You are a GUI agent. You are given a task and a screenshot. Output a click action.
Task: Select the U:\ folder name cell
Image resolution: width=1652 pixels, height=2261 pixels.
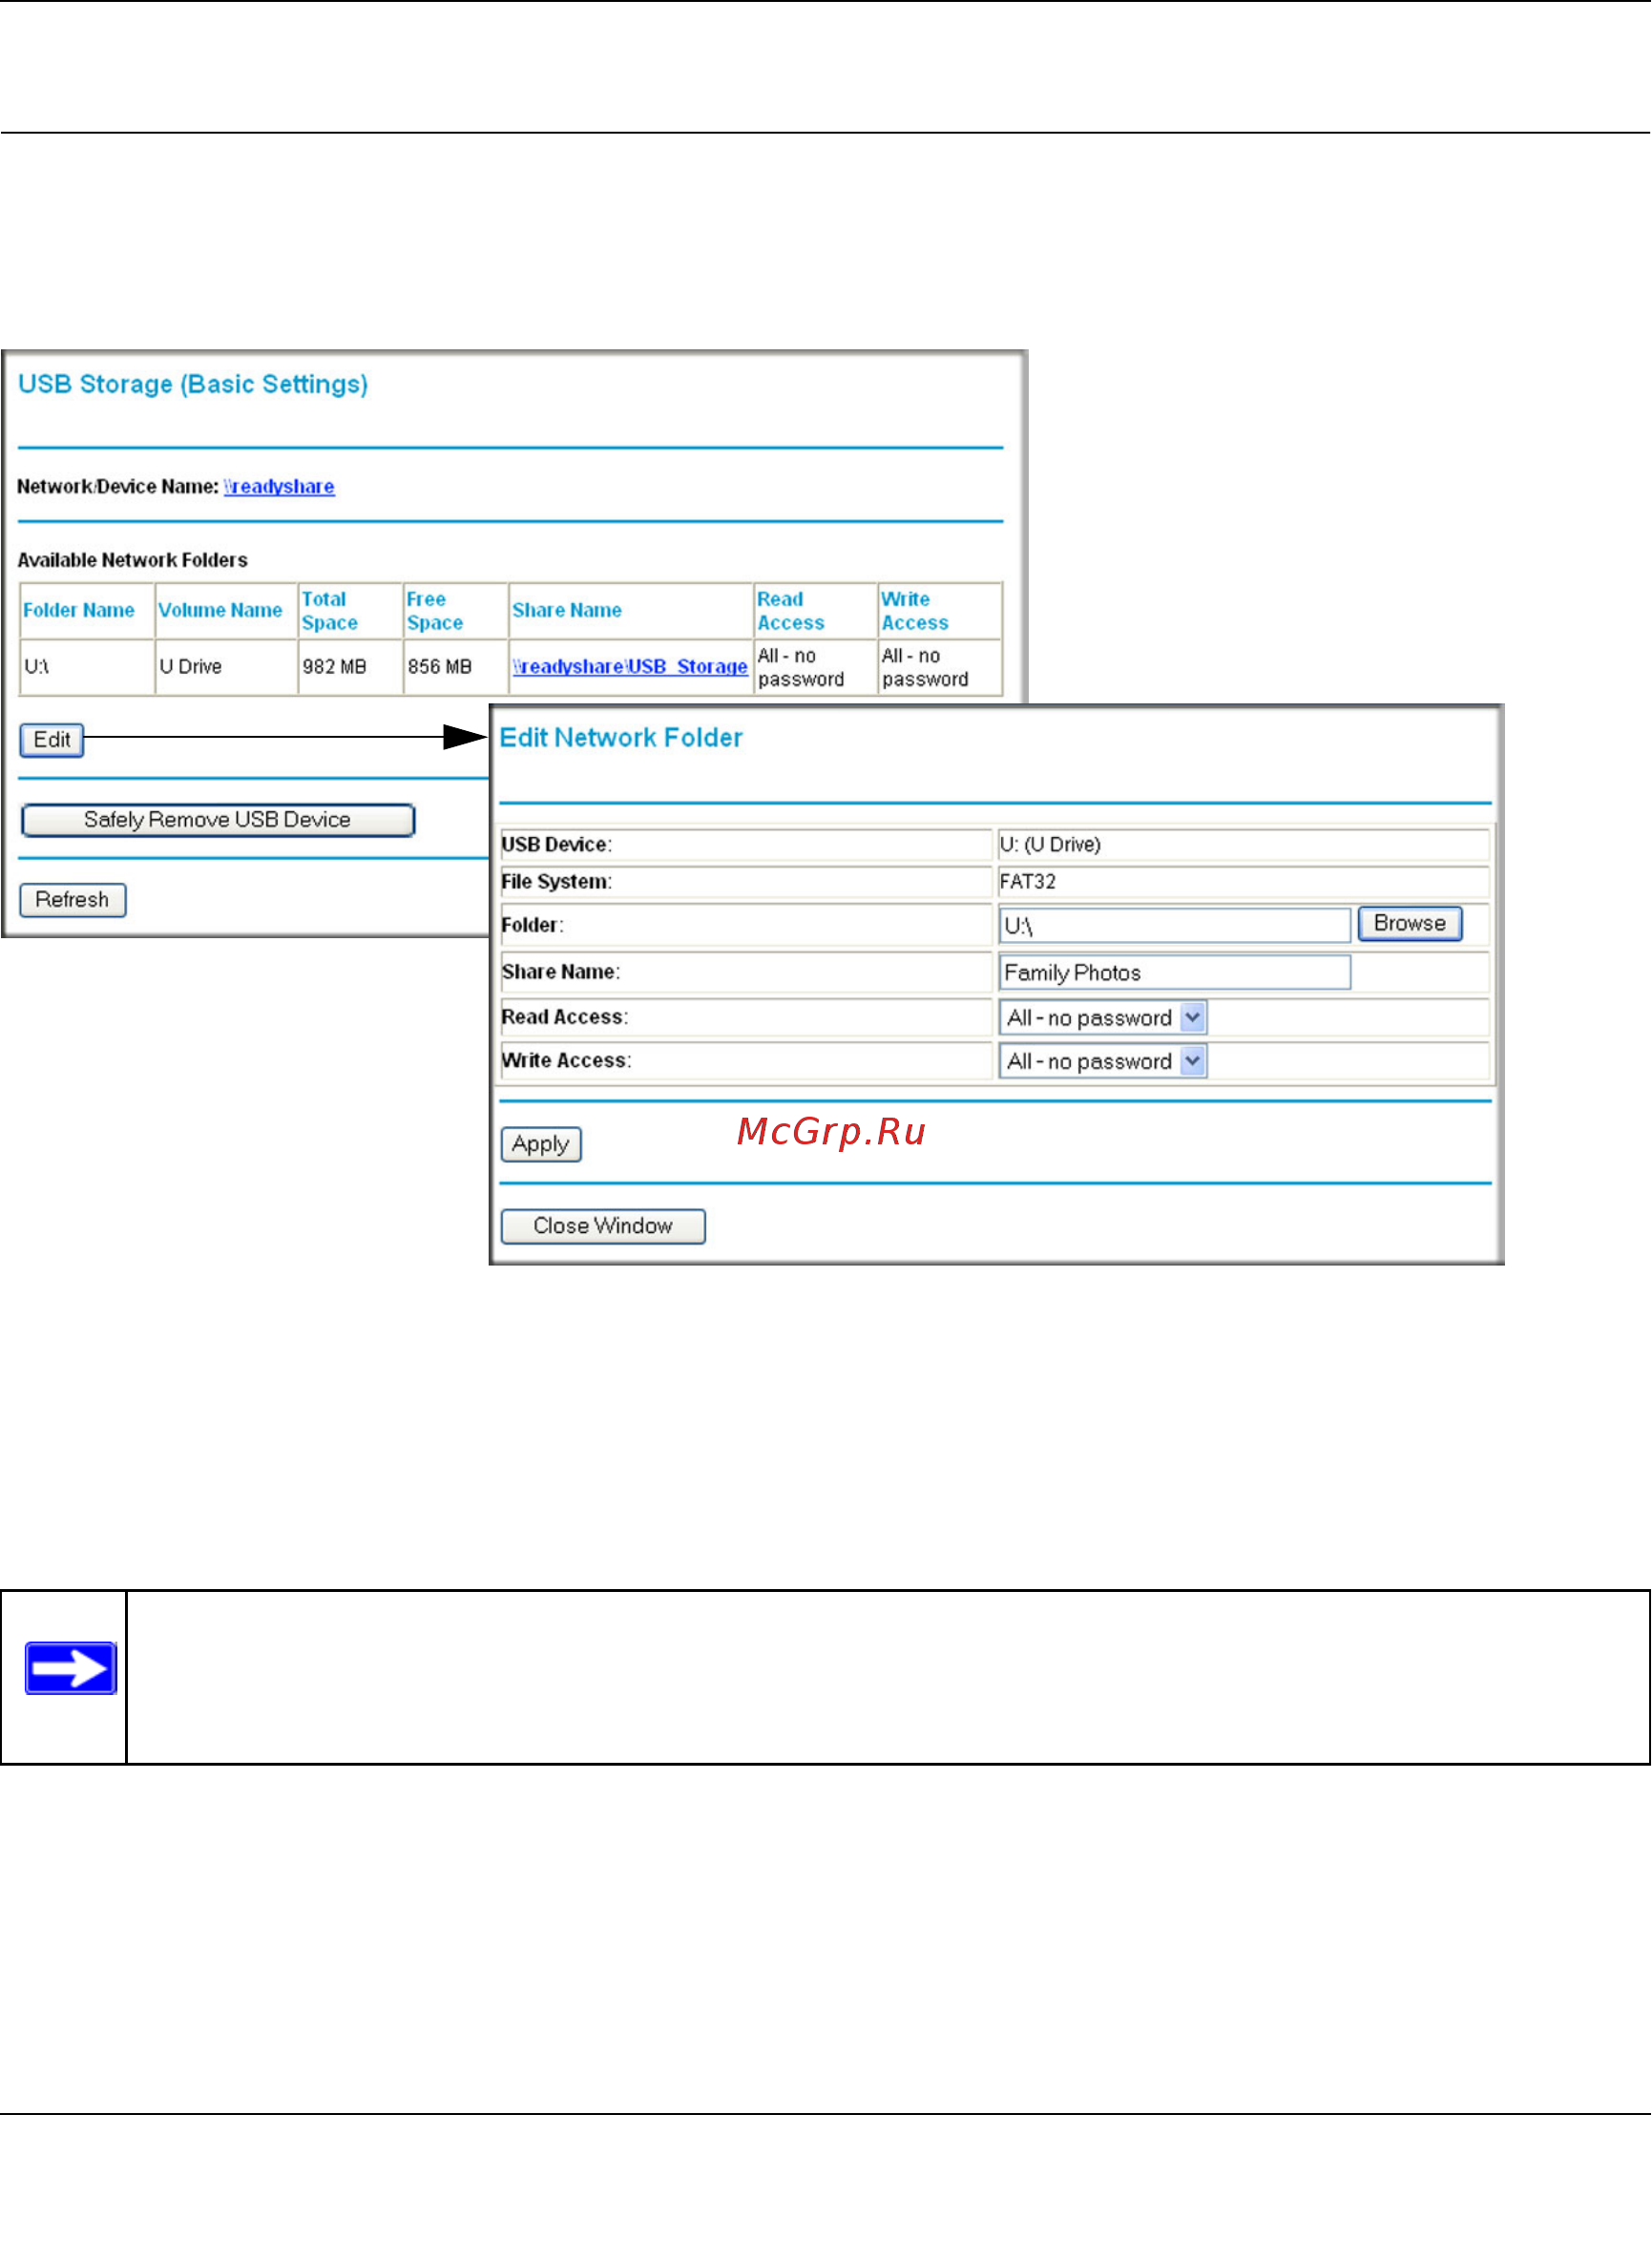coord(88,667)
